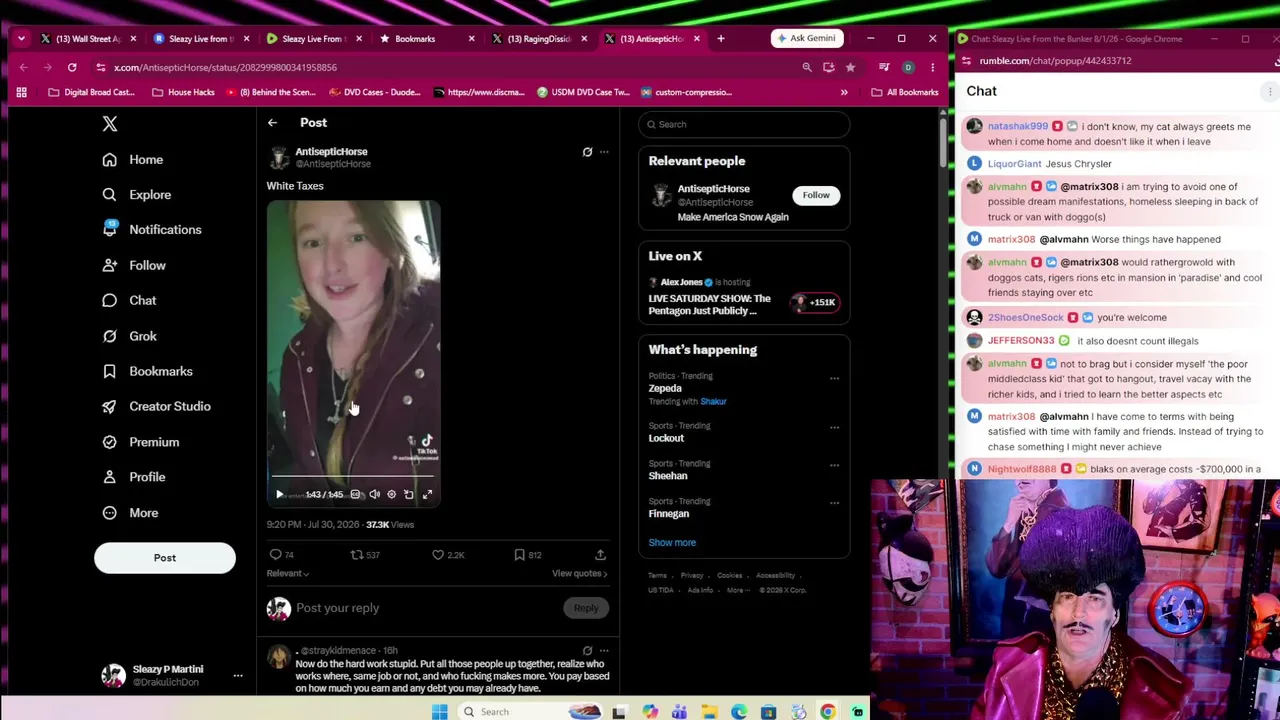The image size is (1280, 720).
Task: Toggle video captions
Action: [355, 494]
